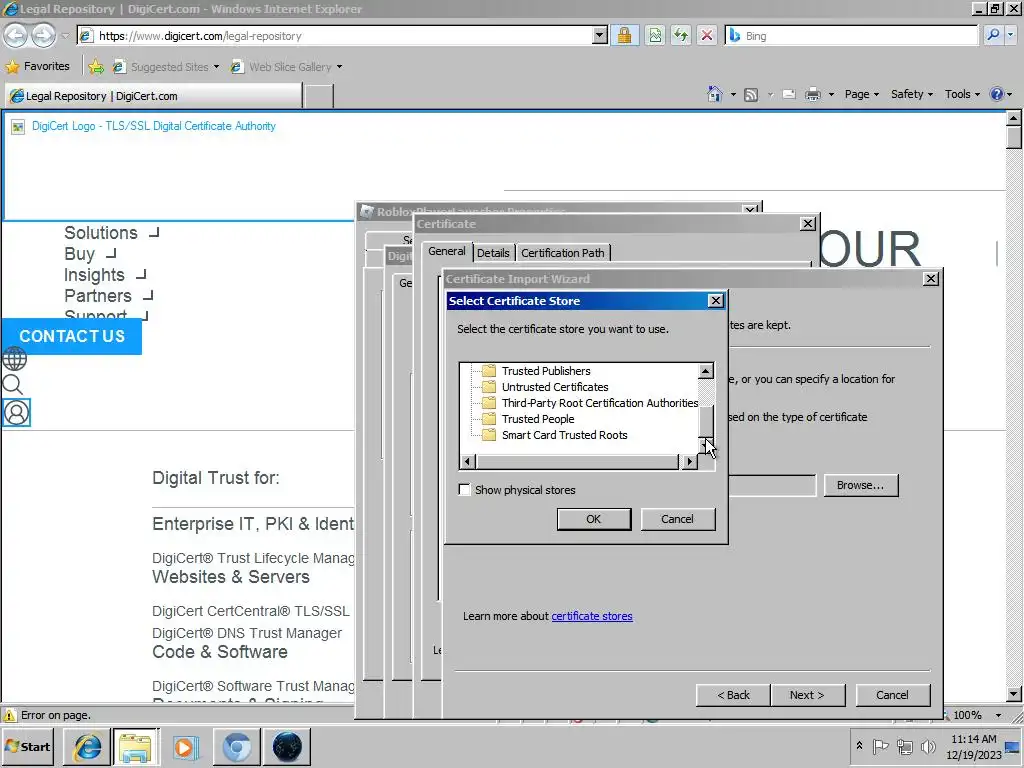Click the globe language icon
The width and height of the screenshot is (1024, 768).
(x=14, y=359)
